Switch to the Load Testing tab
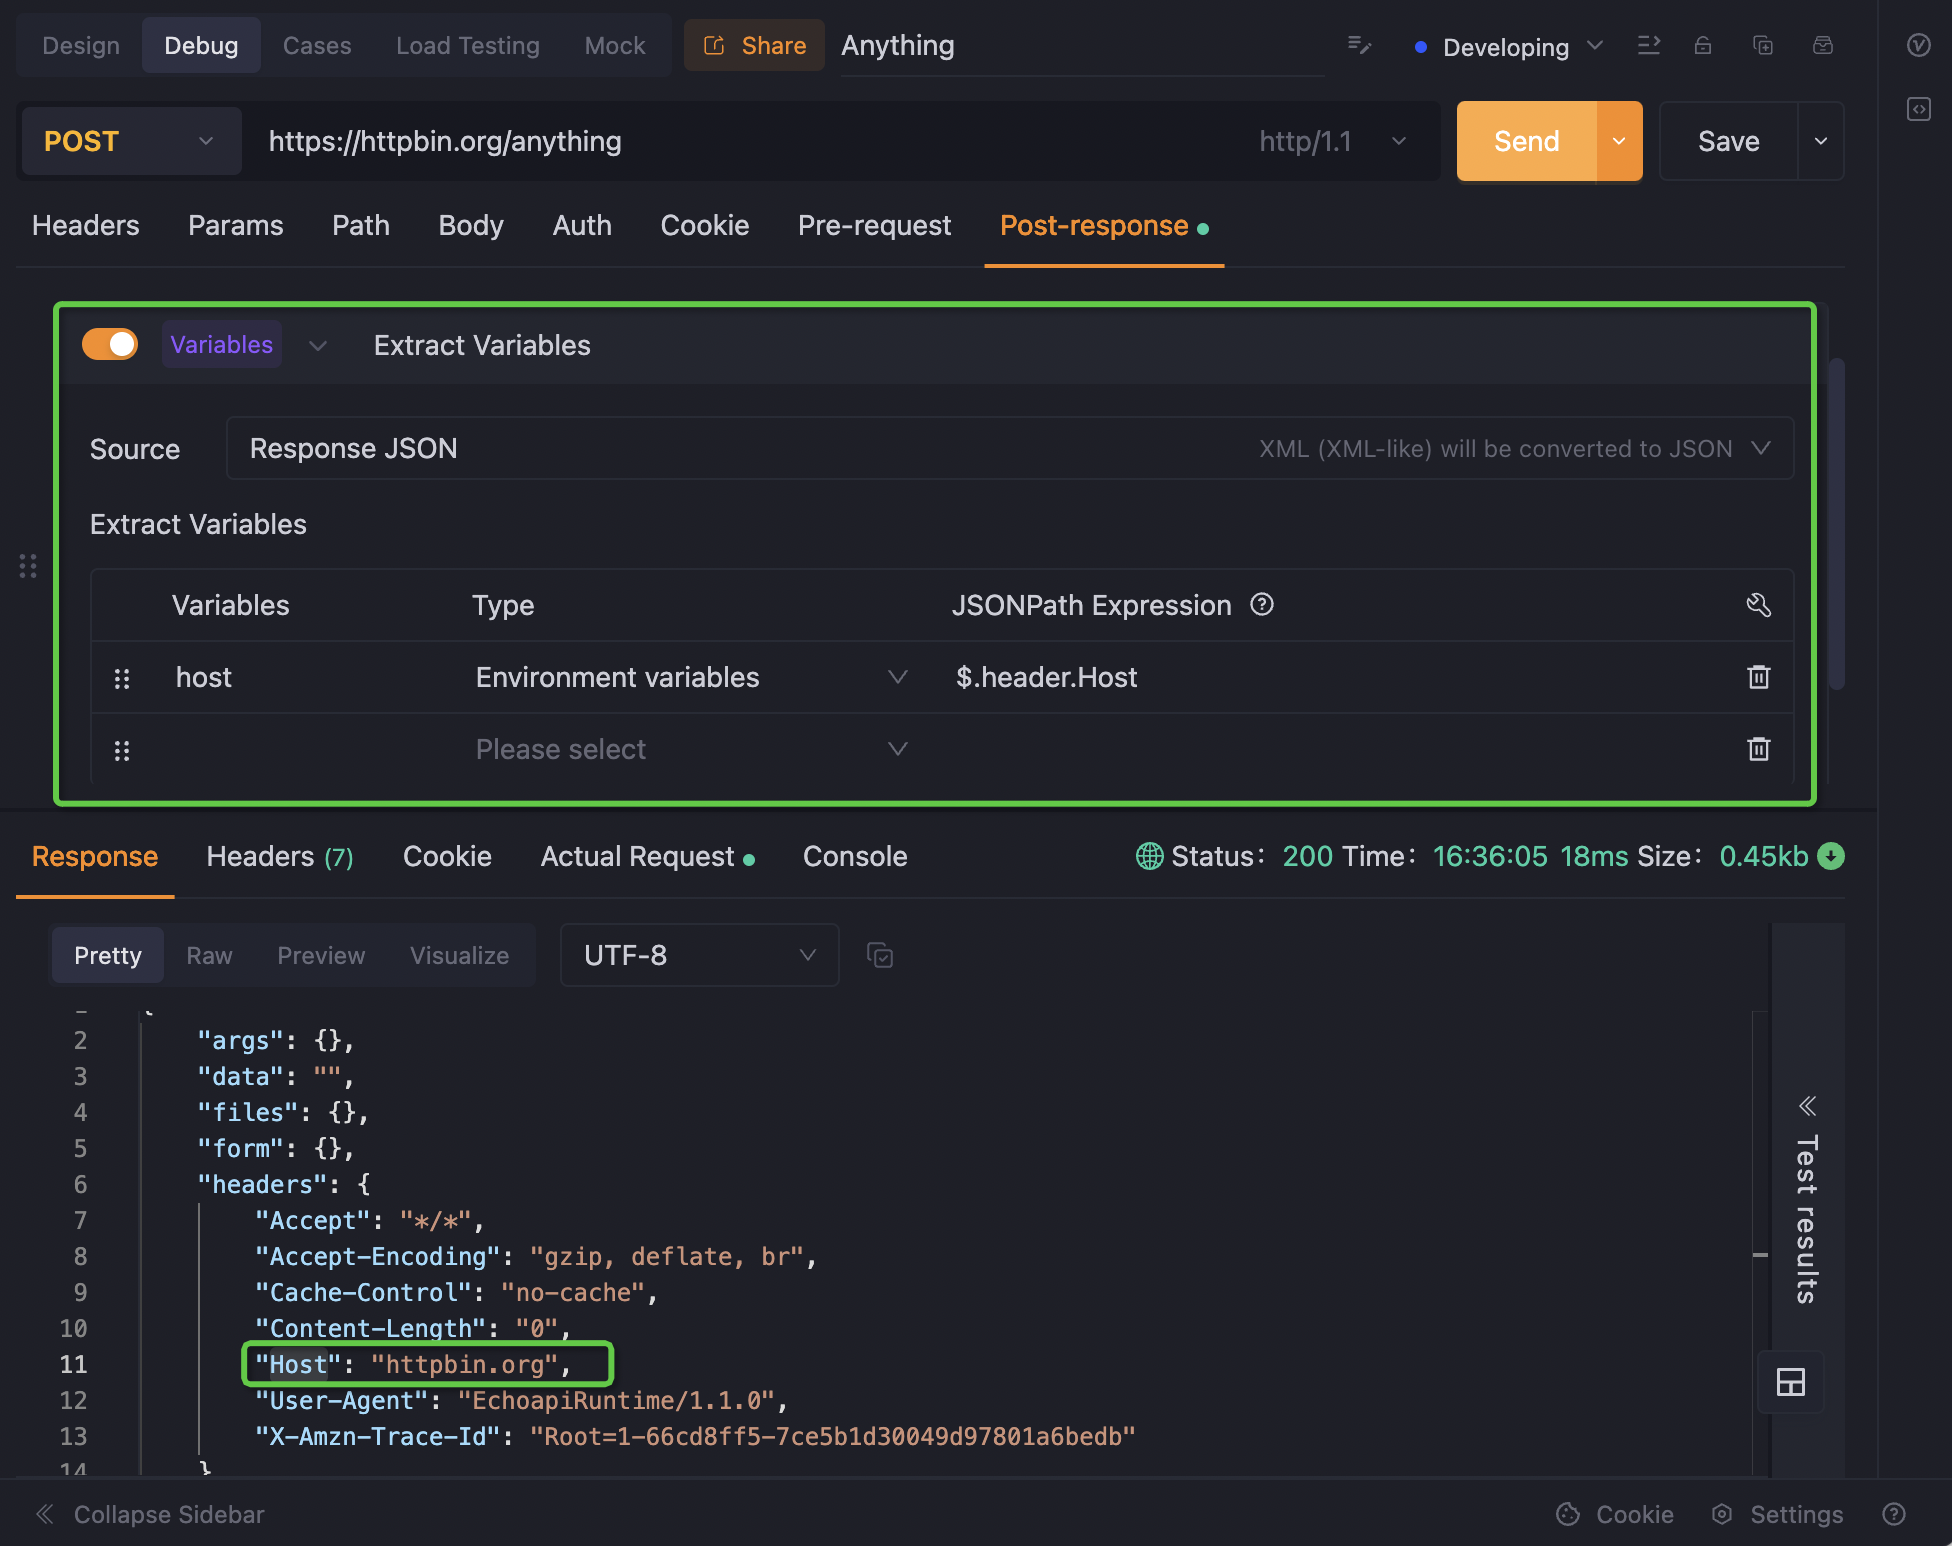The image size is (1952, 1546). [468, 45]
